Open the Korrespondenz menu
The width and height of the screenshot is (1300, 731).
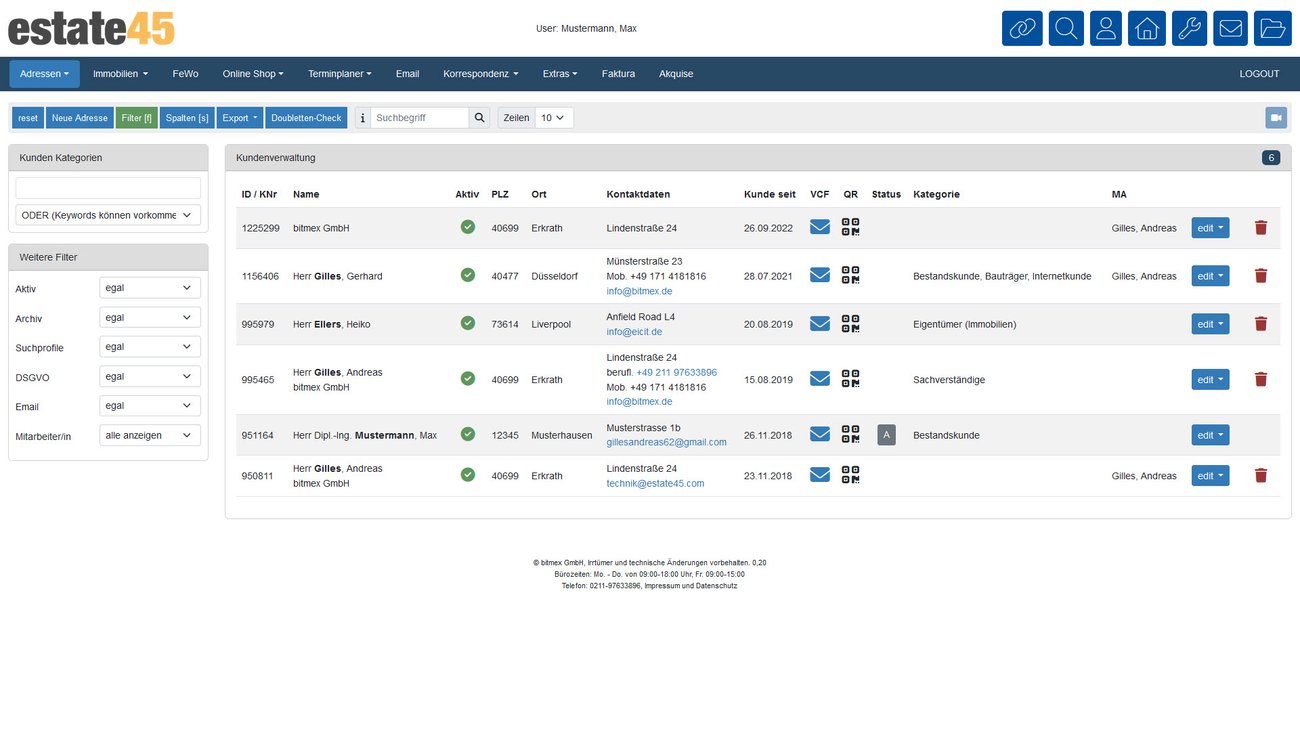[481, 74]
